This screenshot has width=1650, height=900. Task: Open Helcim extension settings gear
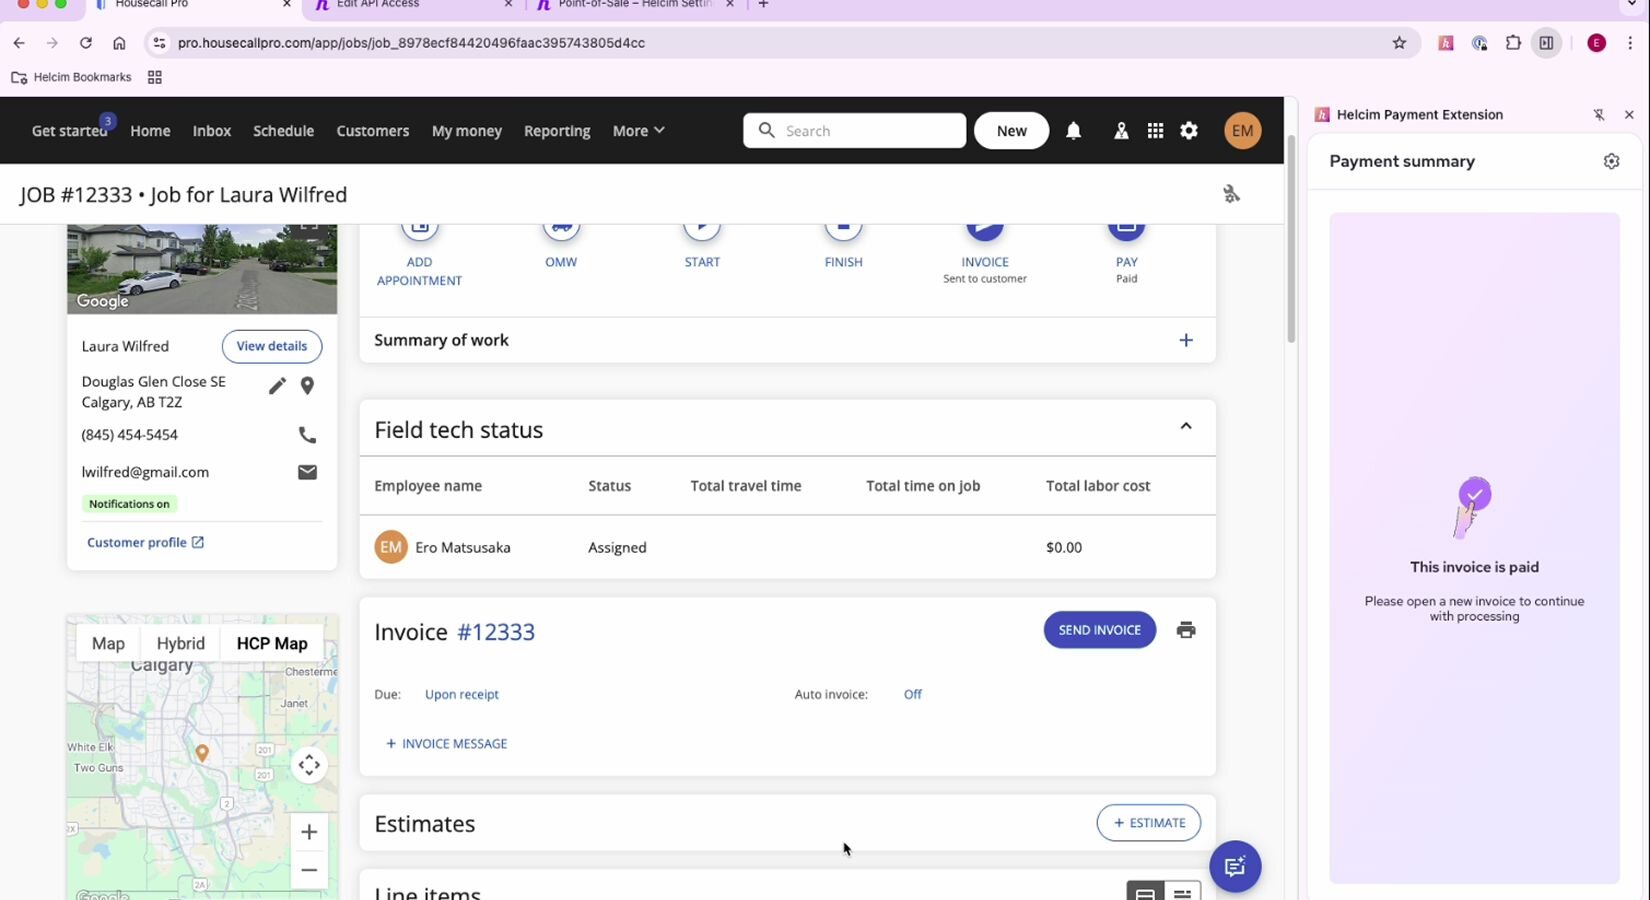click(x=1611, y=161)
